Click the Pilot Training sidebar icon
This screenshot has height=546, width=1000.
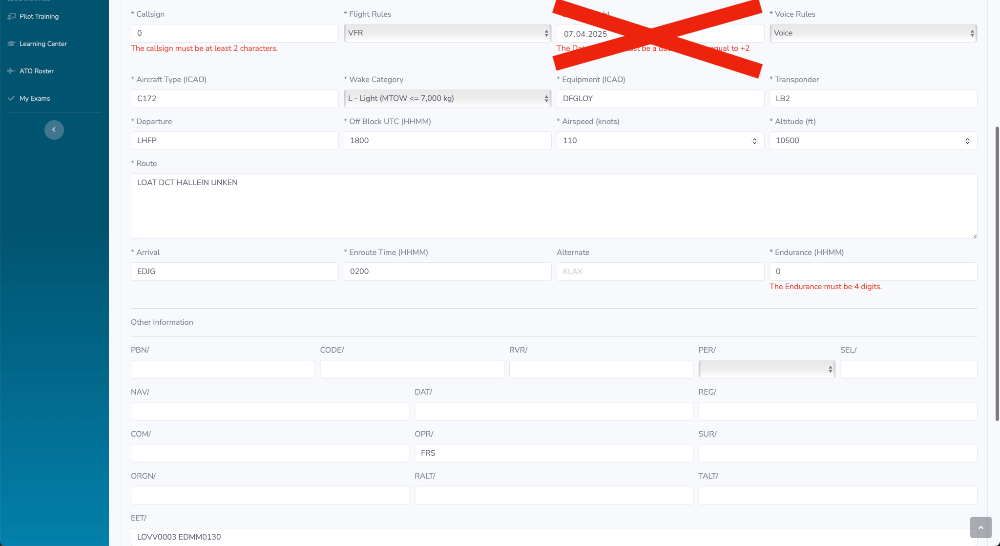11,17
